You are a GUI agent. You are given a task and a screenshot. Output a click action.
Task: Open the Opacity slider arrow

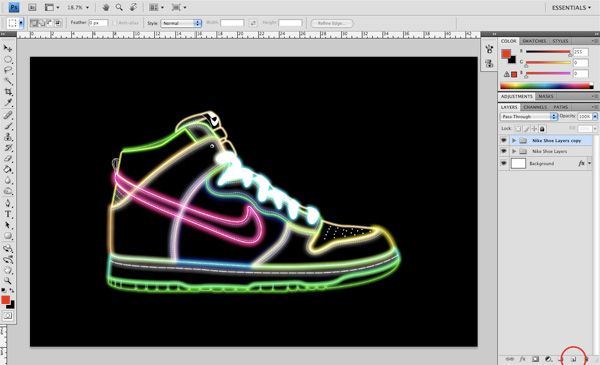(595, 116)
